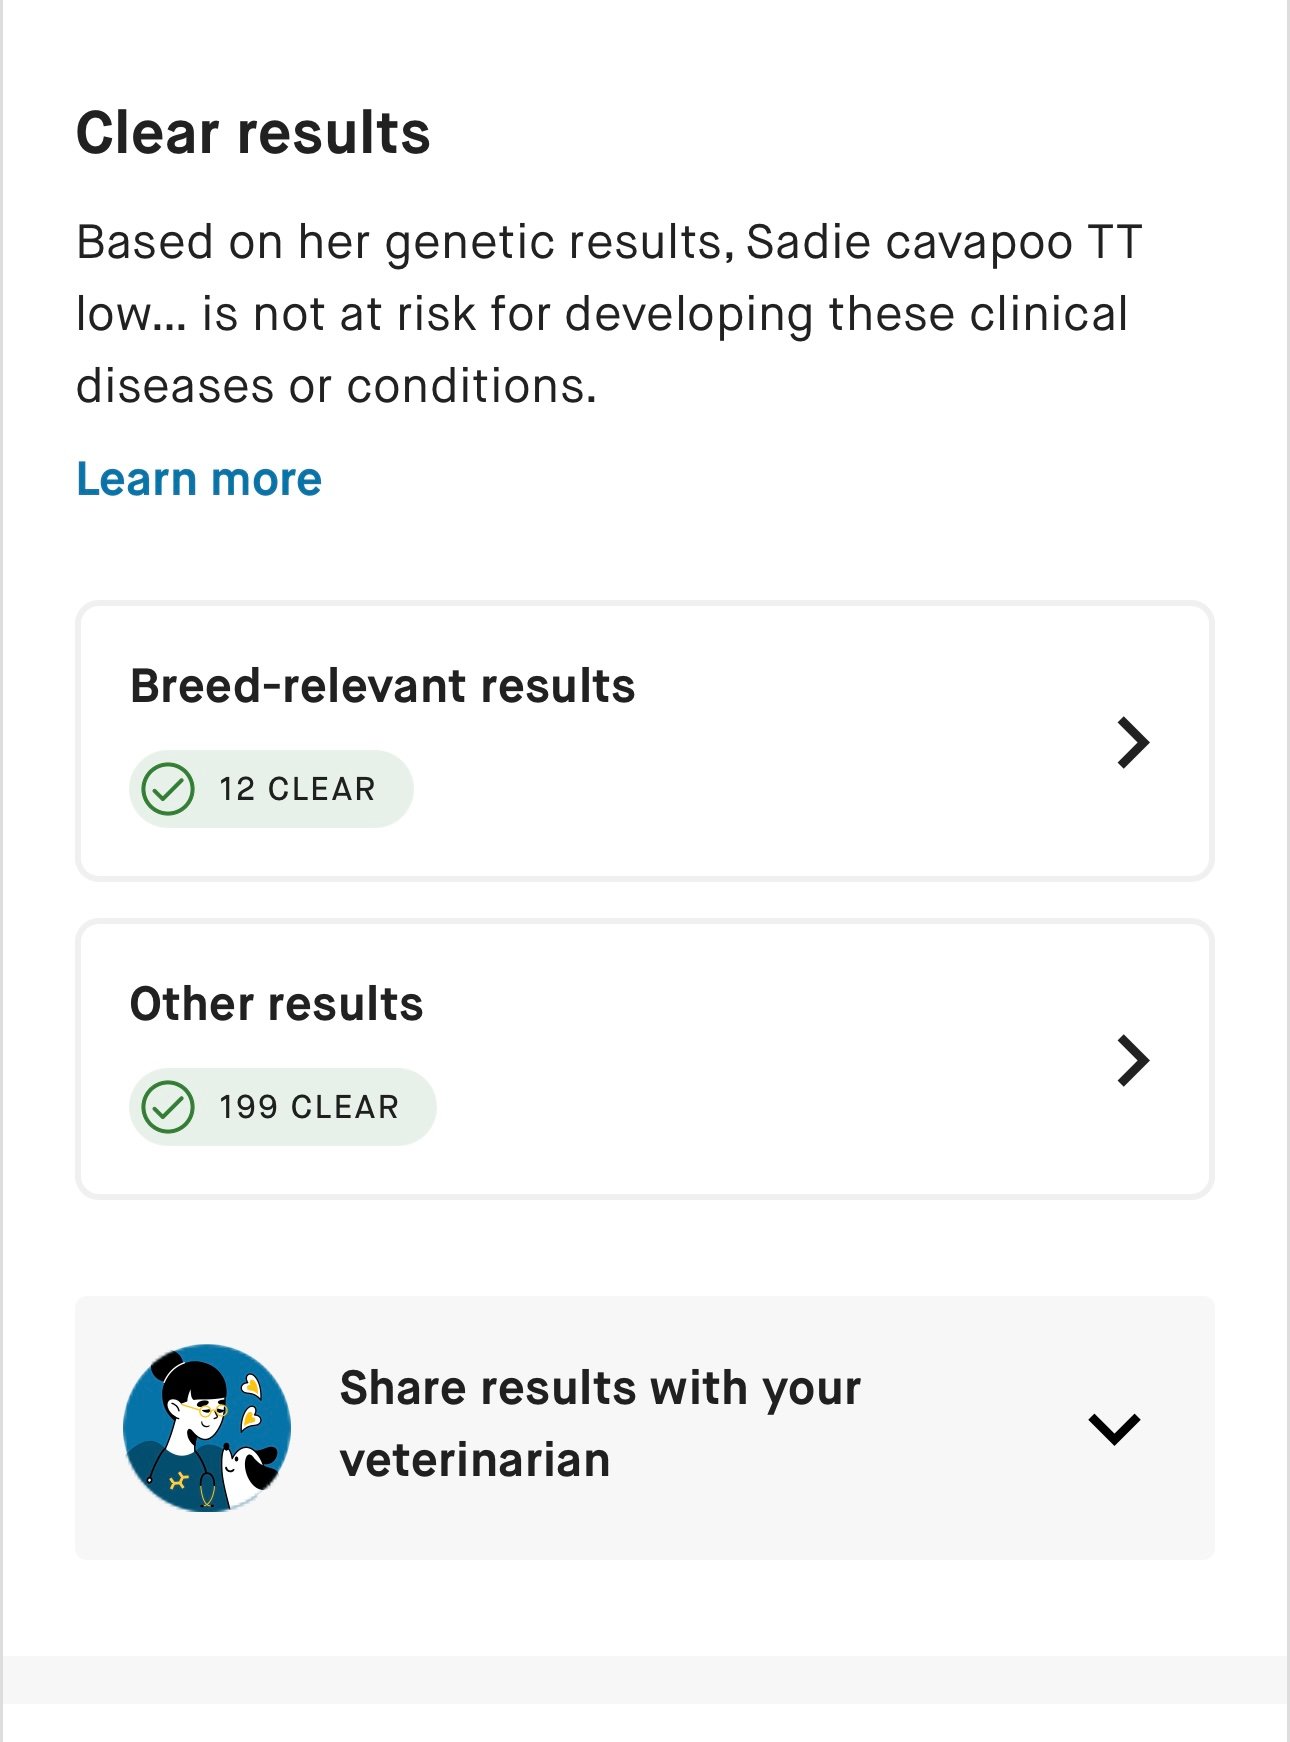Select the 12 CLEAR status badge text

tap(297, 789)
